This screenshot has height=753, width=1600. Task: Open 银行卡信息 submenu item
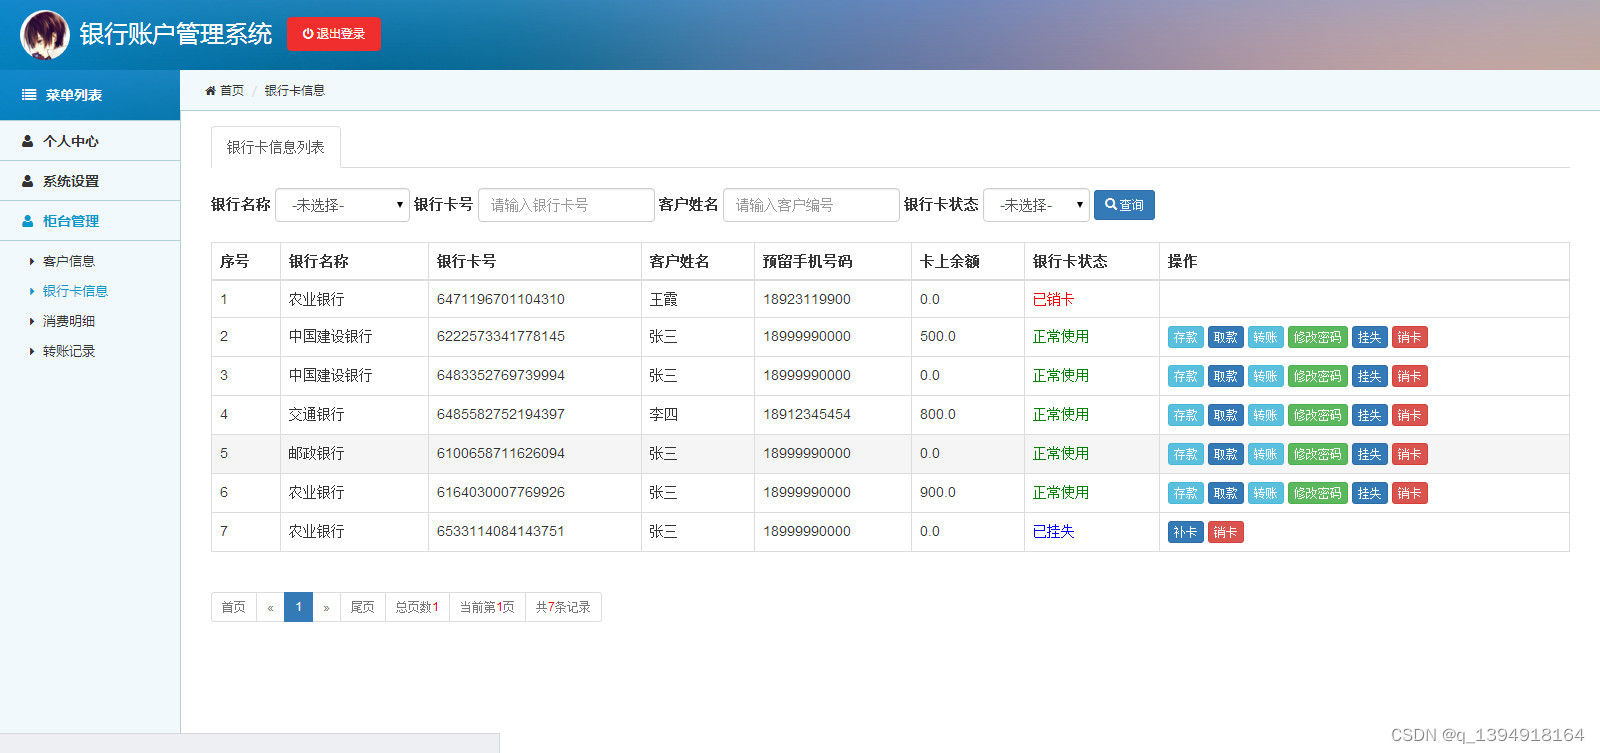75,291
